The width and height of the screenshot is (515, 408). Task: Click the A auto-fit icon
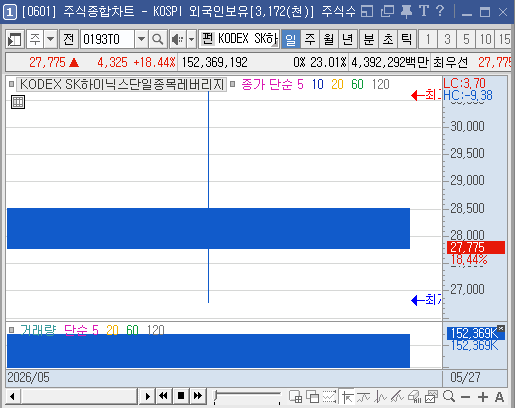point(499,397)
